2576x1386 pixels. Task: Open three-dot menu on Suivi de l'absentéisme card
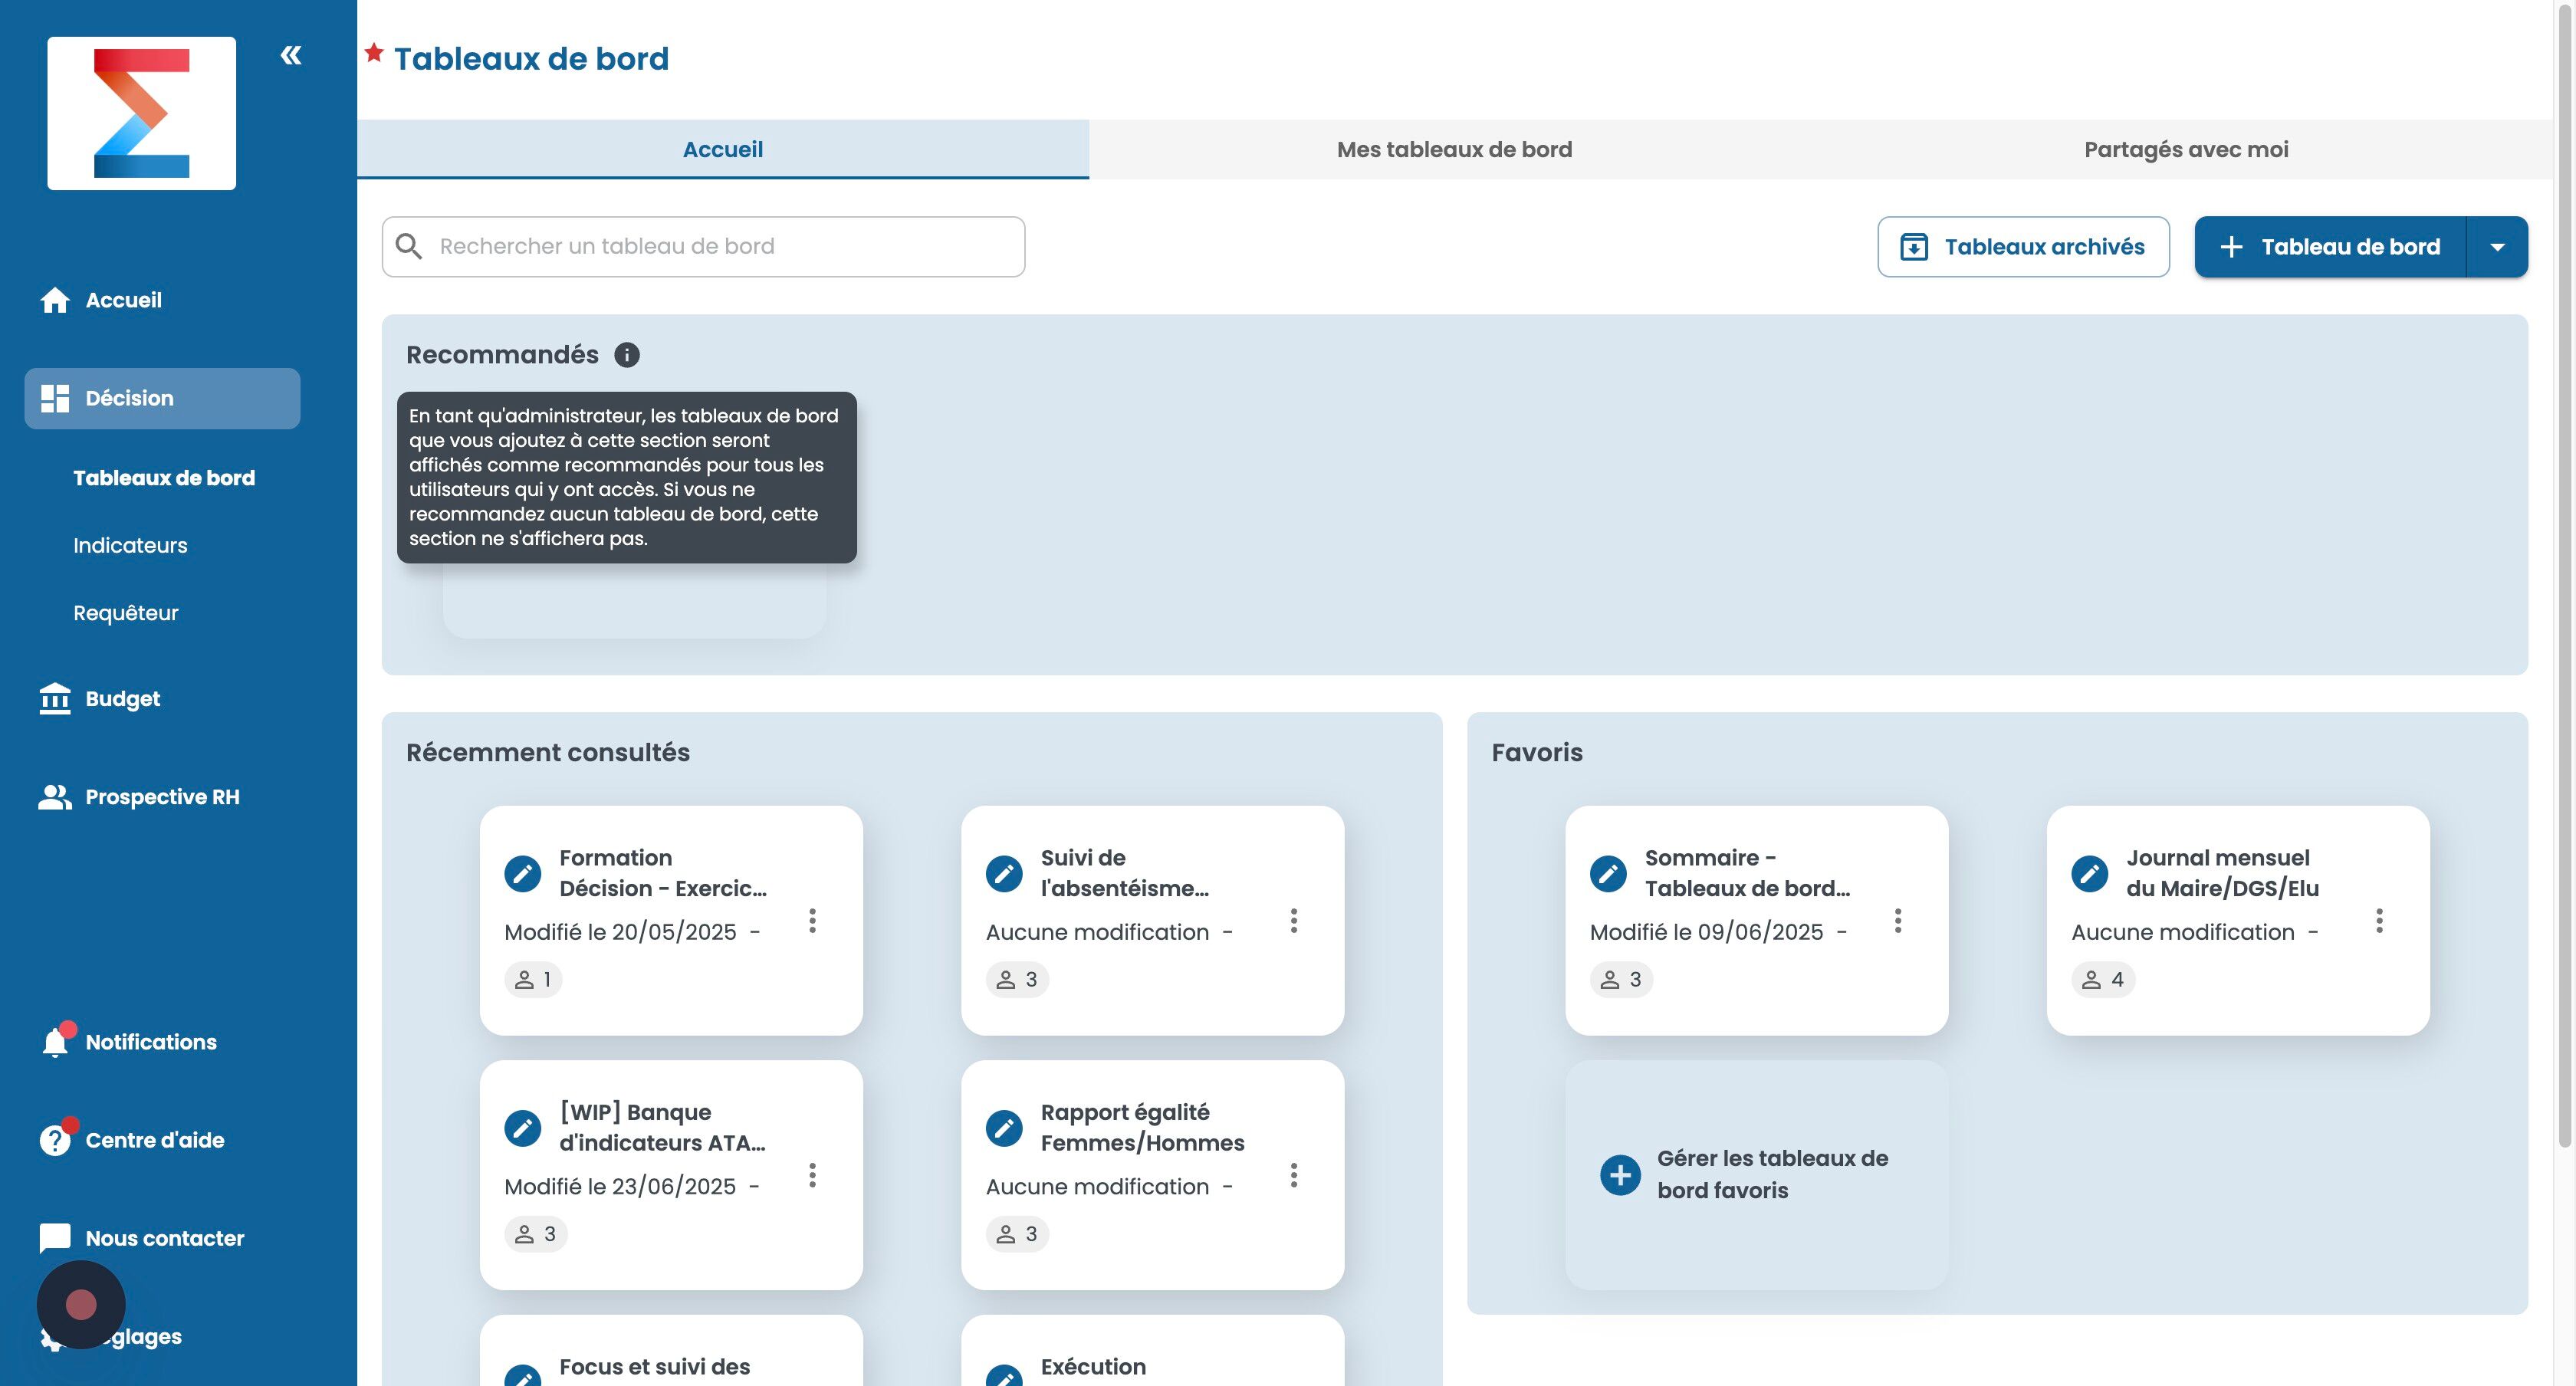(x=1293, y=920)
